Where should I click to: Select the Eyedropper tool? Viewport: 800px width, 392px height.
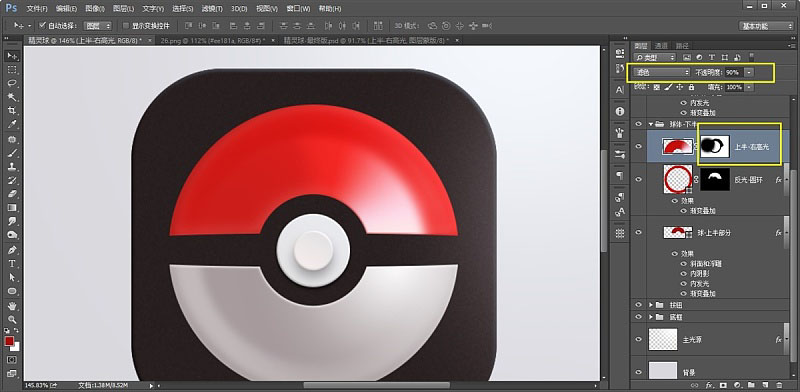12,125
